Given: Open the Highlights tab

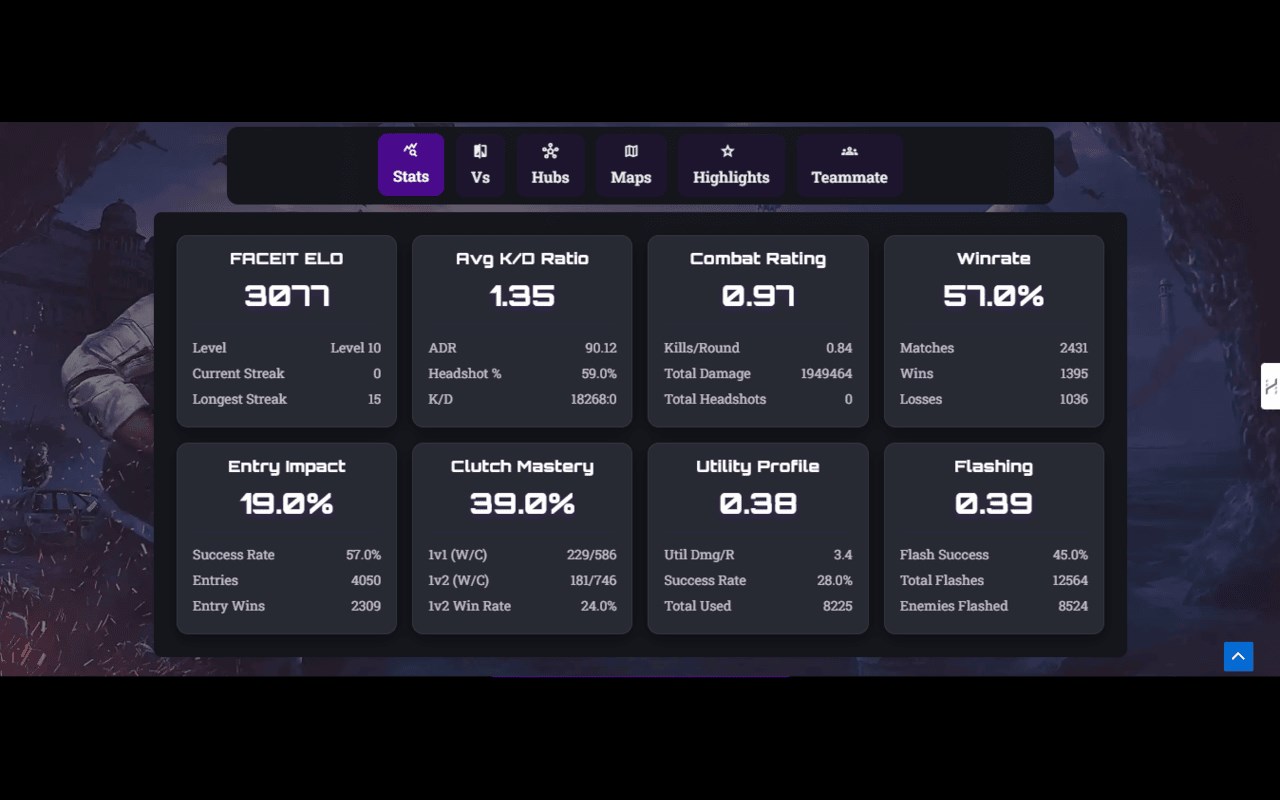Looking at the screenshot, I should (x=731, y=164).
